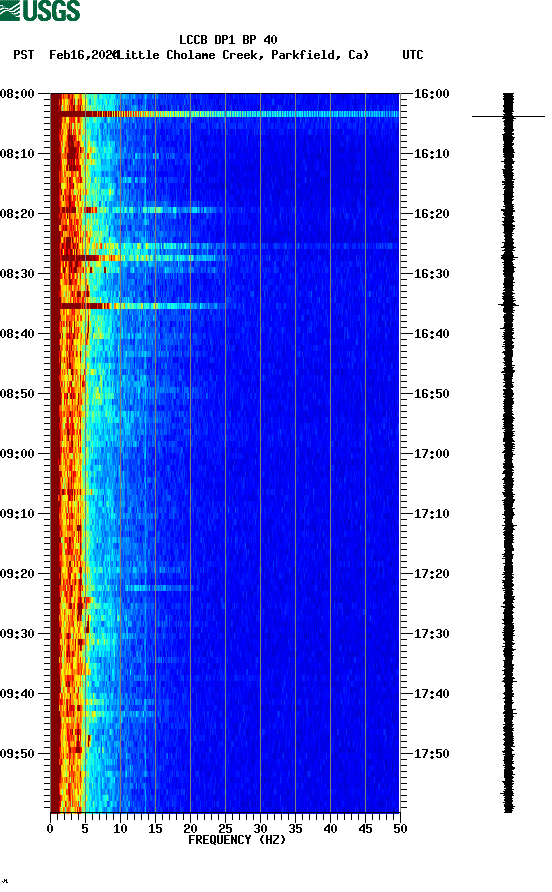Click the event streak near 08:35 PST
The height and width of the screenshot is (892, 552).
coord(142,306)
